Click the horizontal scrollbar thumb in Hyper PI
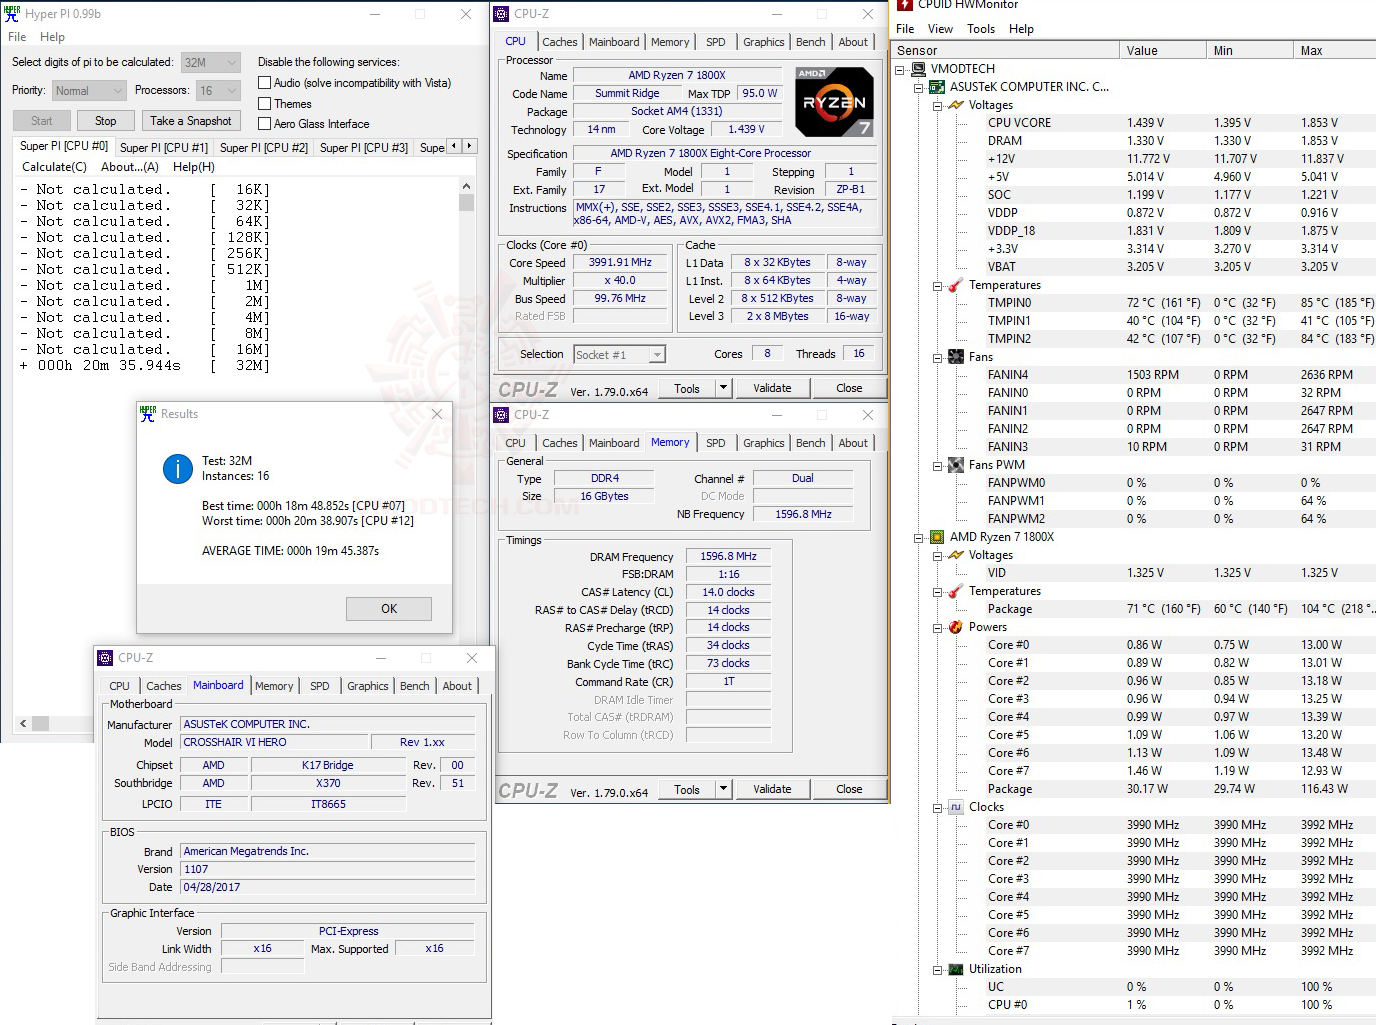This screenshot has width=1376, height=1025. coord(40,722)
